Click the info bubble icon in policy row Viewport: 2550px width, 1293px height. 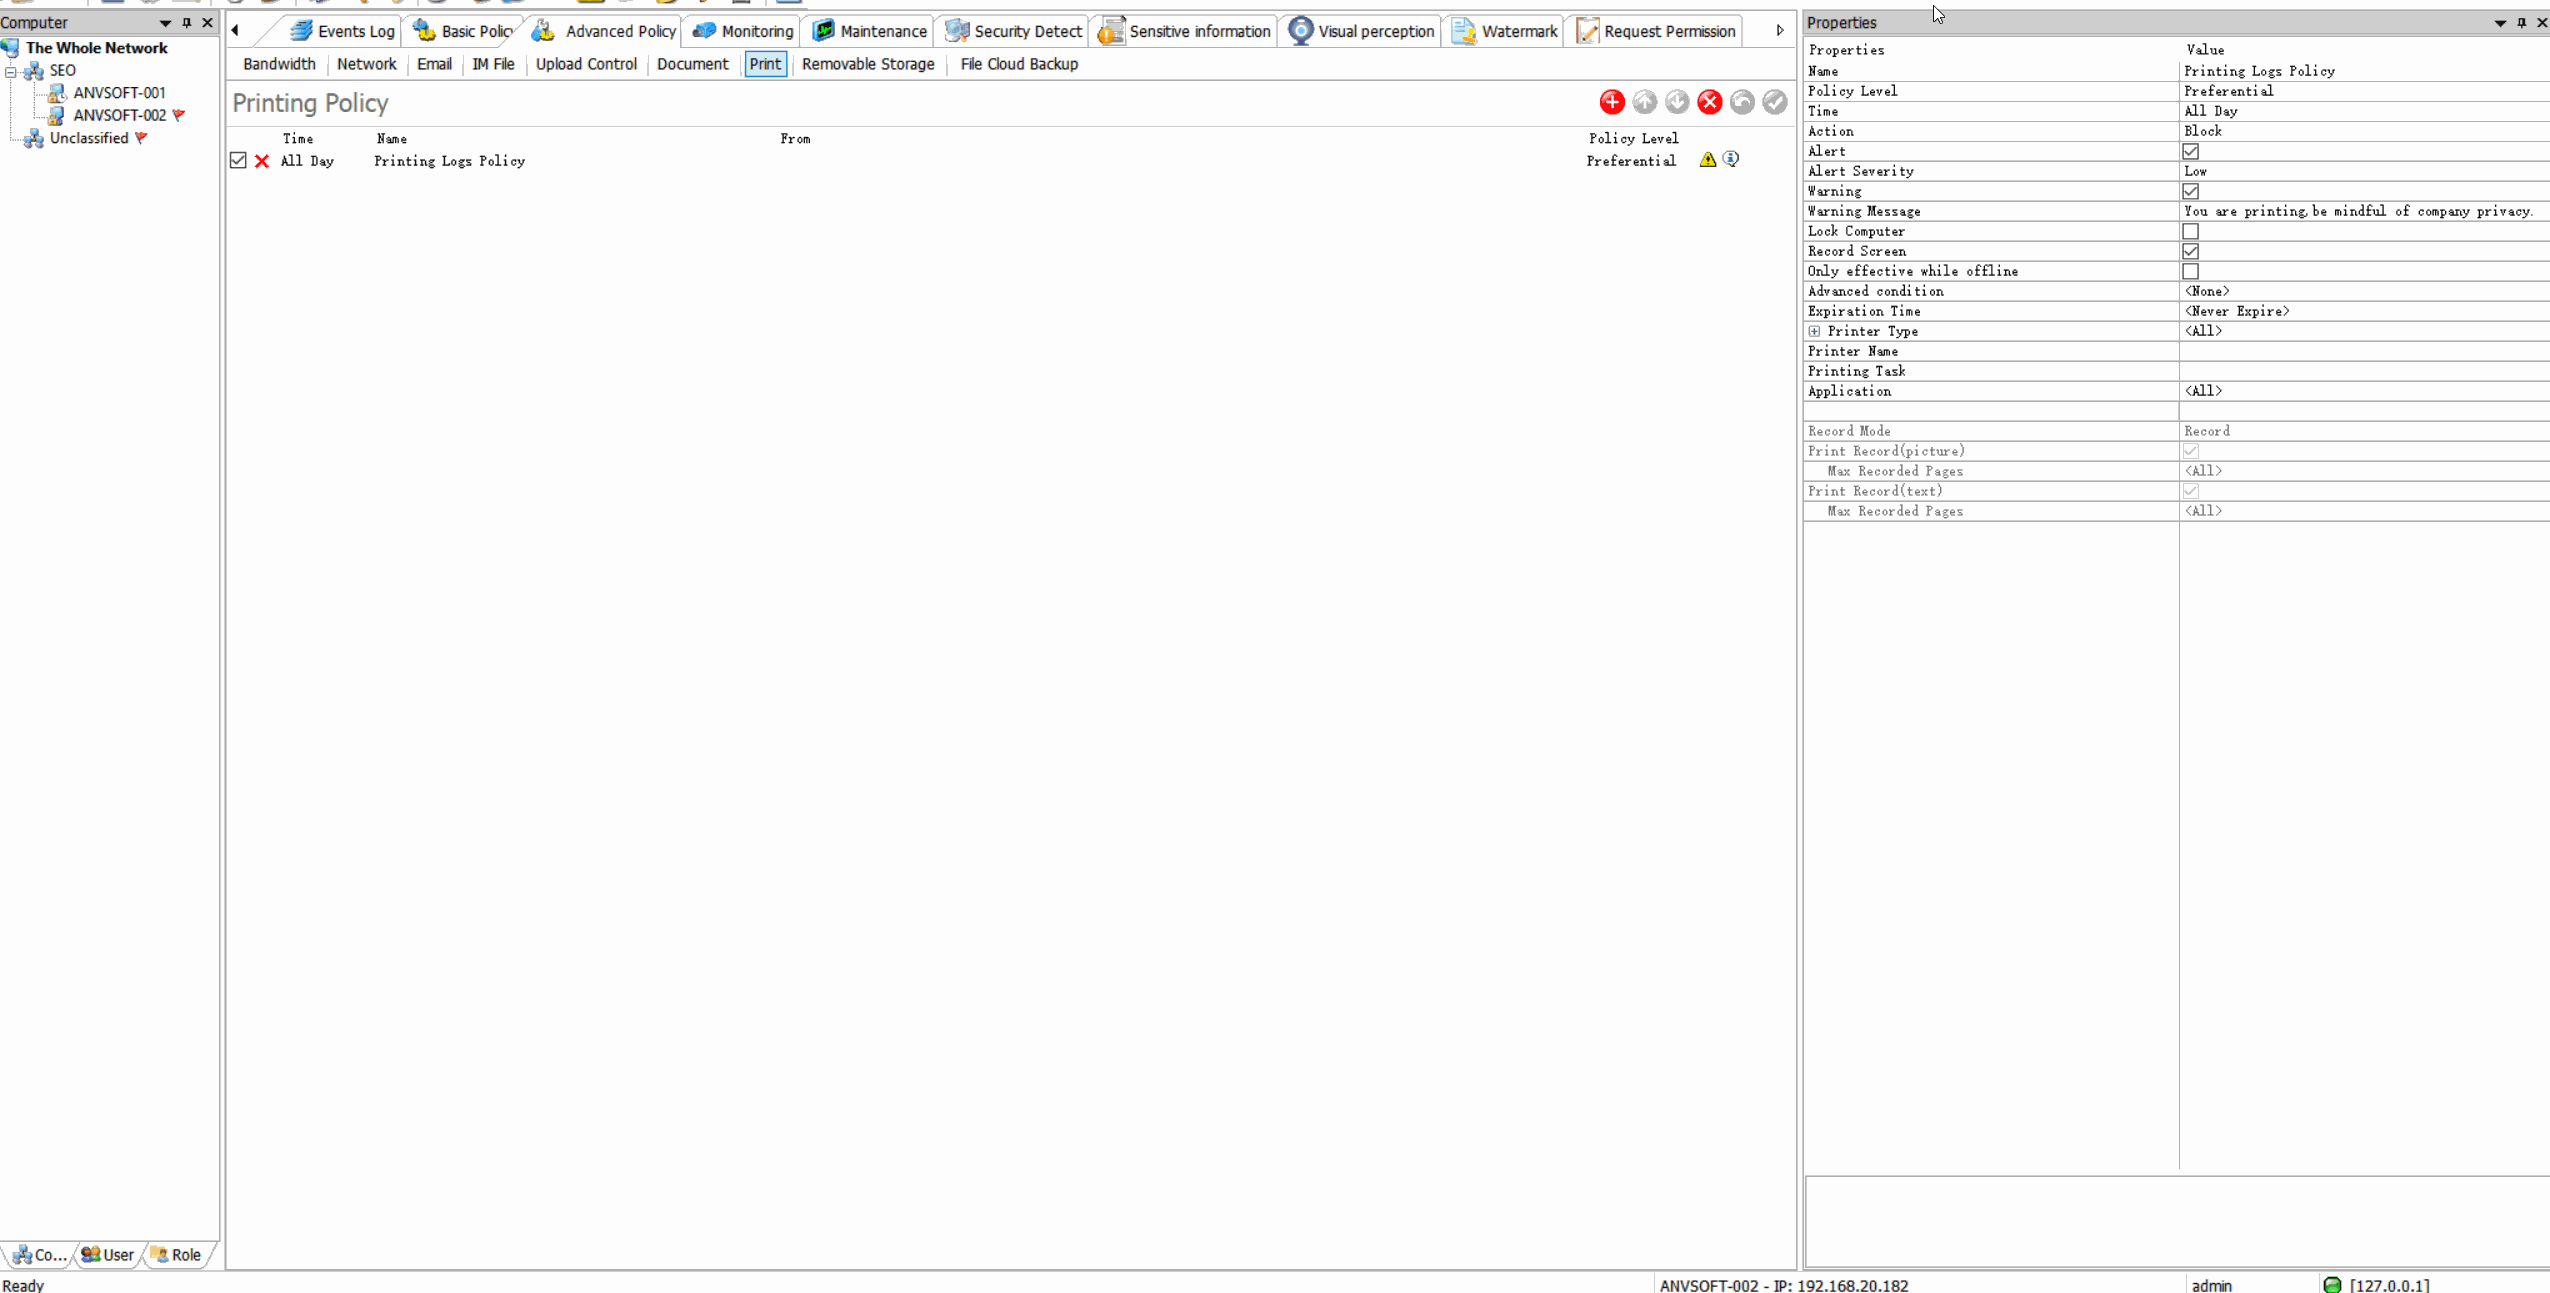(x=1730, y=160)
